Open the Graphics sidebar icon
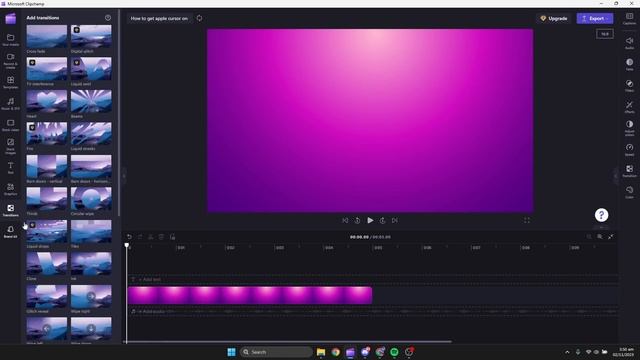This screenshot has width=640, height=360. pyautogui.click(x=11, y=189)
